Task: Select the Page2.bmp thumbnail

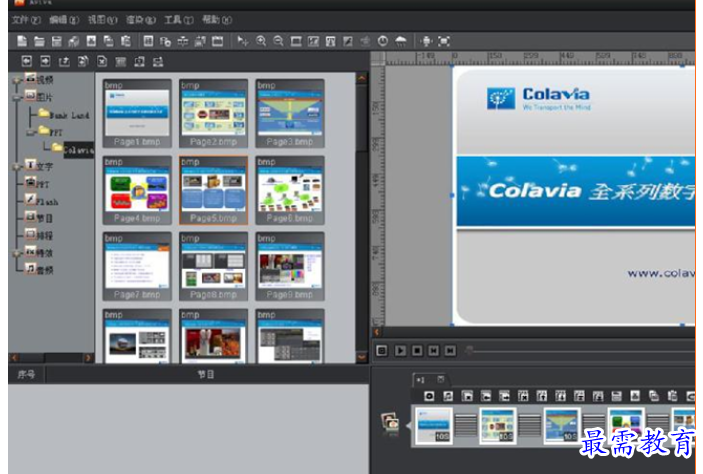Action: [213, 114]
